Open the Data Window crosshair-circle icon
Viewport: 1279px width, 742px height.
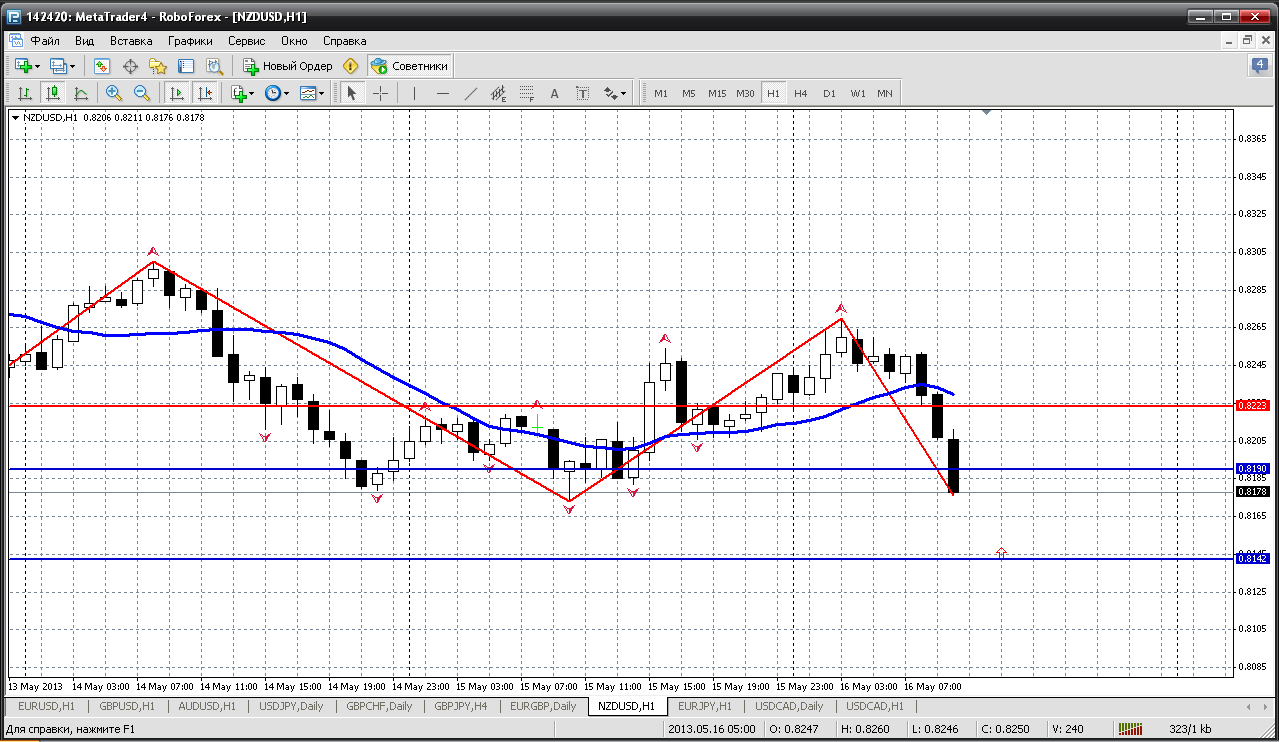coord(130,66)
